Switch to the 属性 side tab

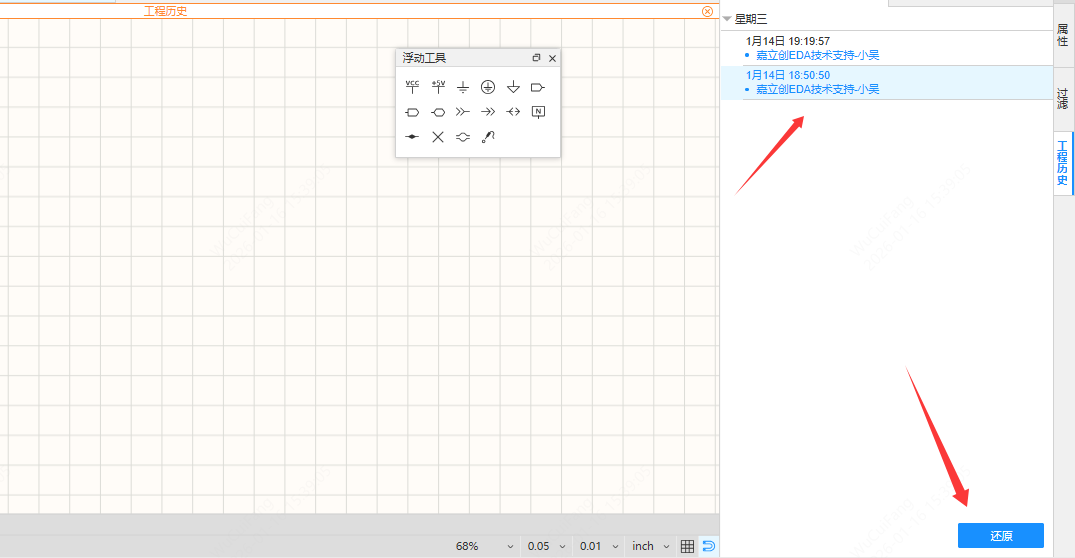(1063, 35)
